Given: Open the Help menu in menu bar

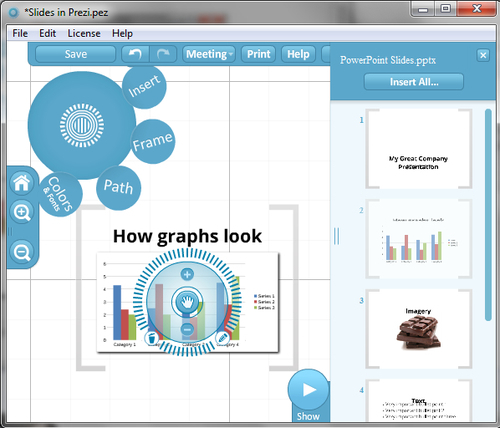Looking at the screenshot, I should click(x=122, y=33).
